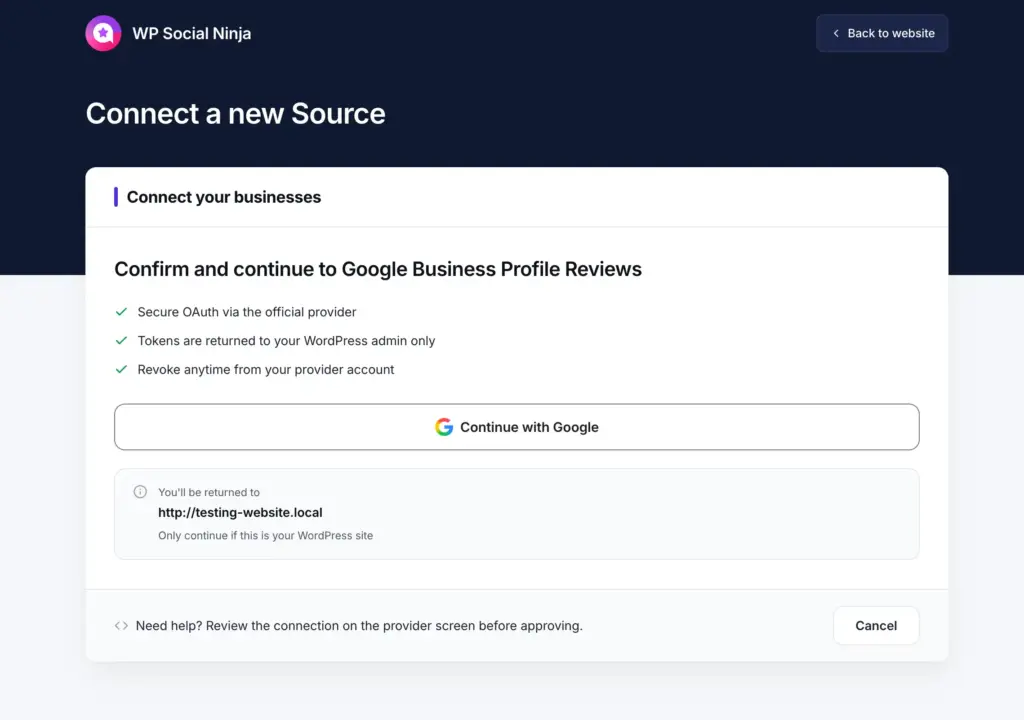Click the WP Social Ninja logo icon
The height and width of the screenshot is (720, 1024).
click(x=103, y=33)
